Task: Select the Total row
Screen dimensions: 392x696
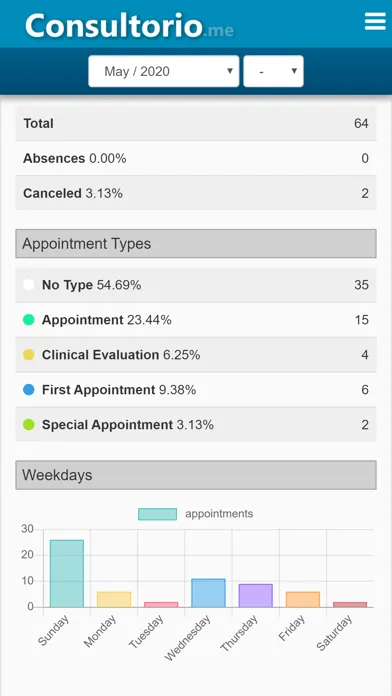Action: (196, 123)
